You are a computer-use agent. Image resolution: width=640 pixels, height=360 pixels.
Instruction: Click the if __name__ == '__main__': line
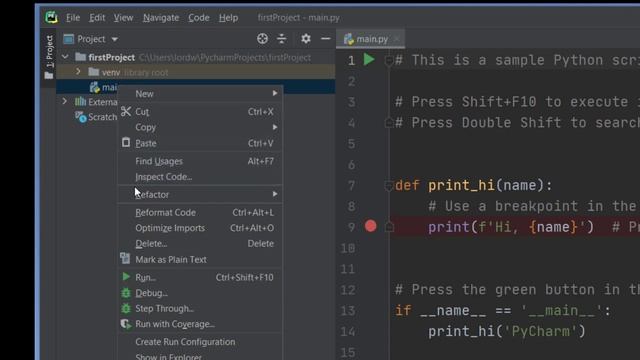pos(503,311)
